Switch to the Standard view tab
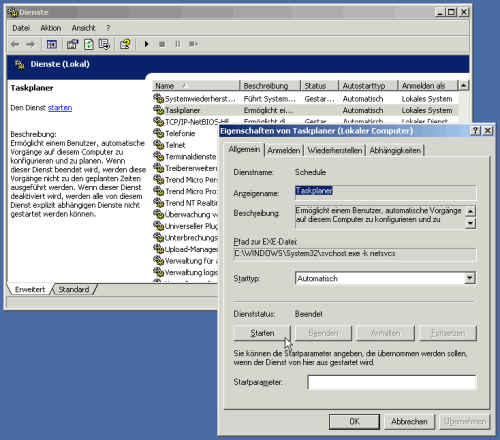 pos(74,289)
